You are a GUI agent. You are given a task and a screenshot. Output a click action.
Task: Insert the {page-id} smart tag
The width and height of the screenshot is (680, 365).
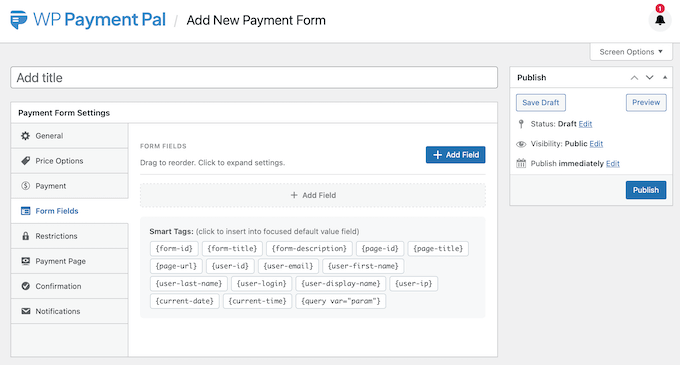click(380, 248)
